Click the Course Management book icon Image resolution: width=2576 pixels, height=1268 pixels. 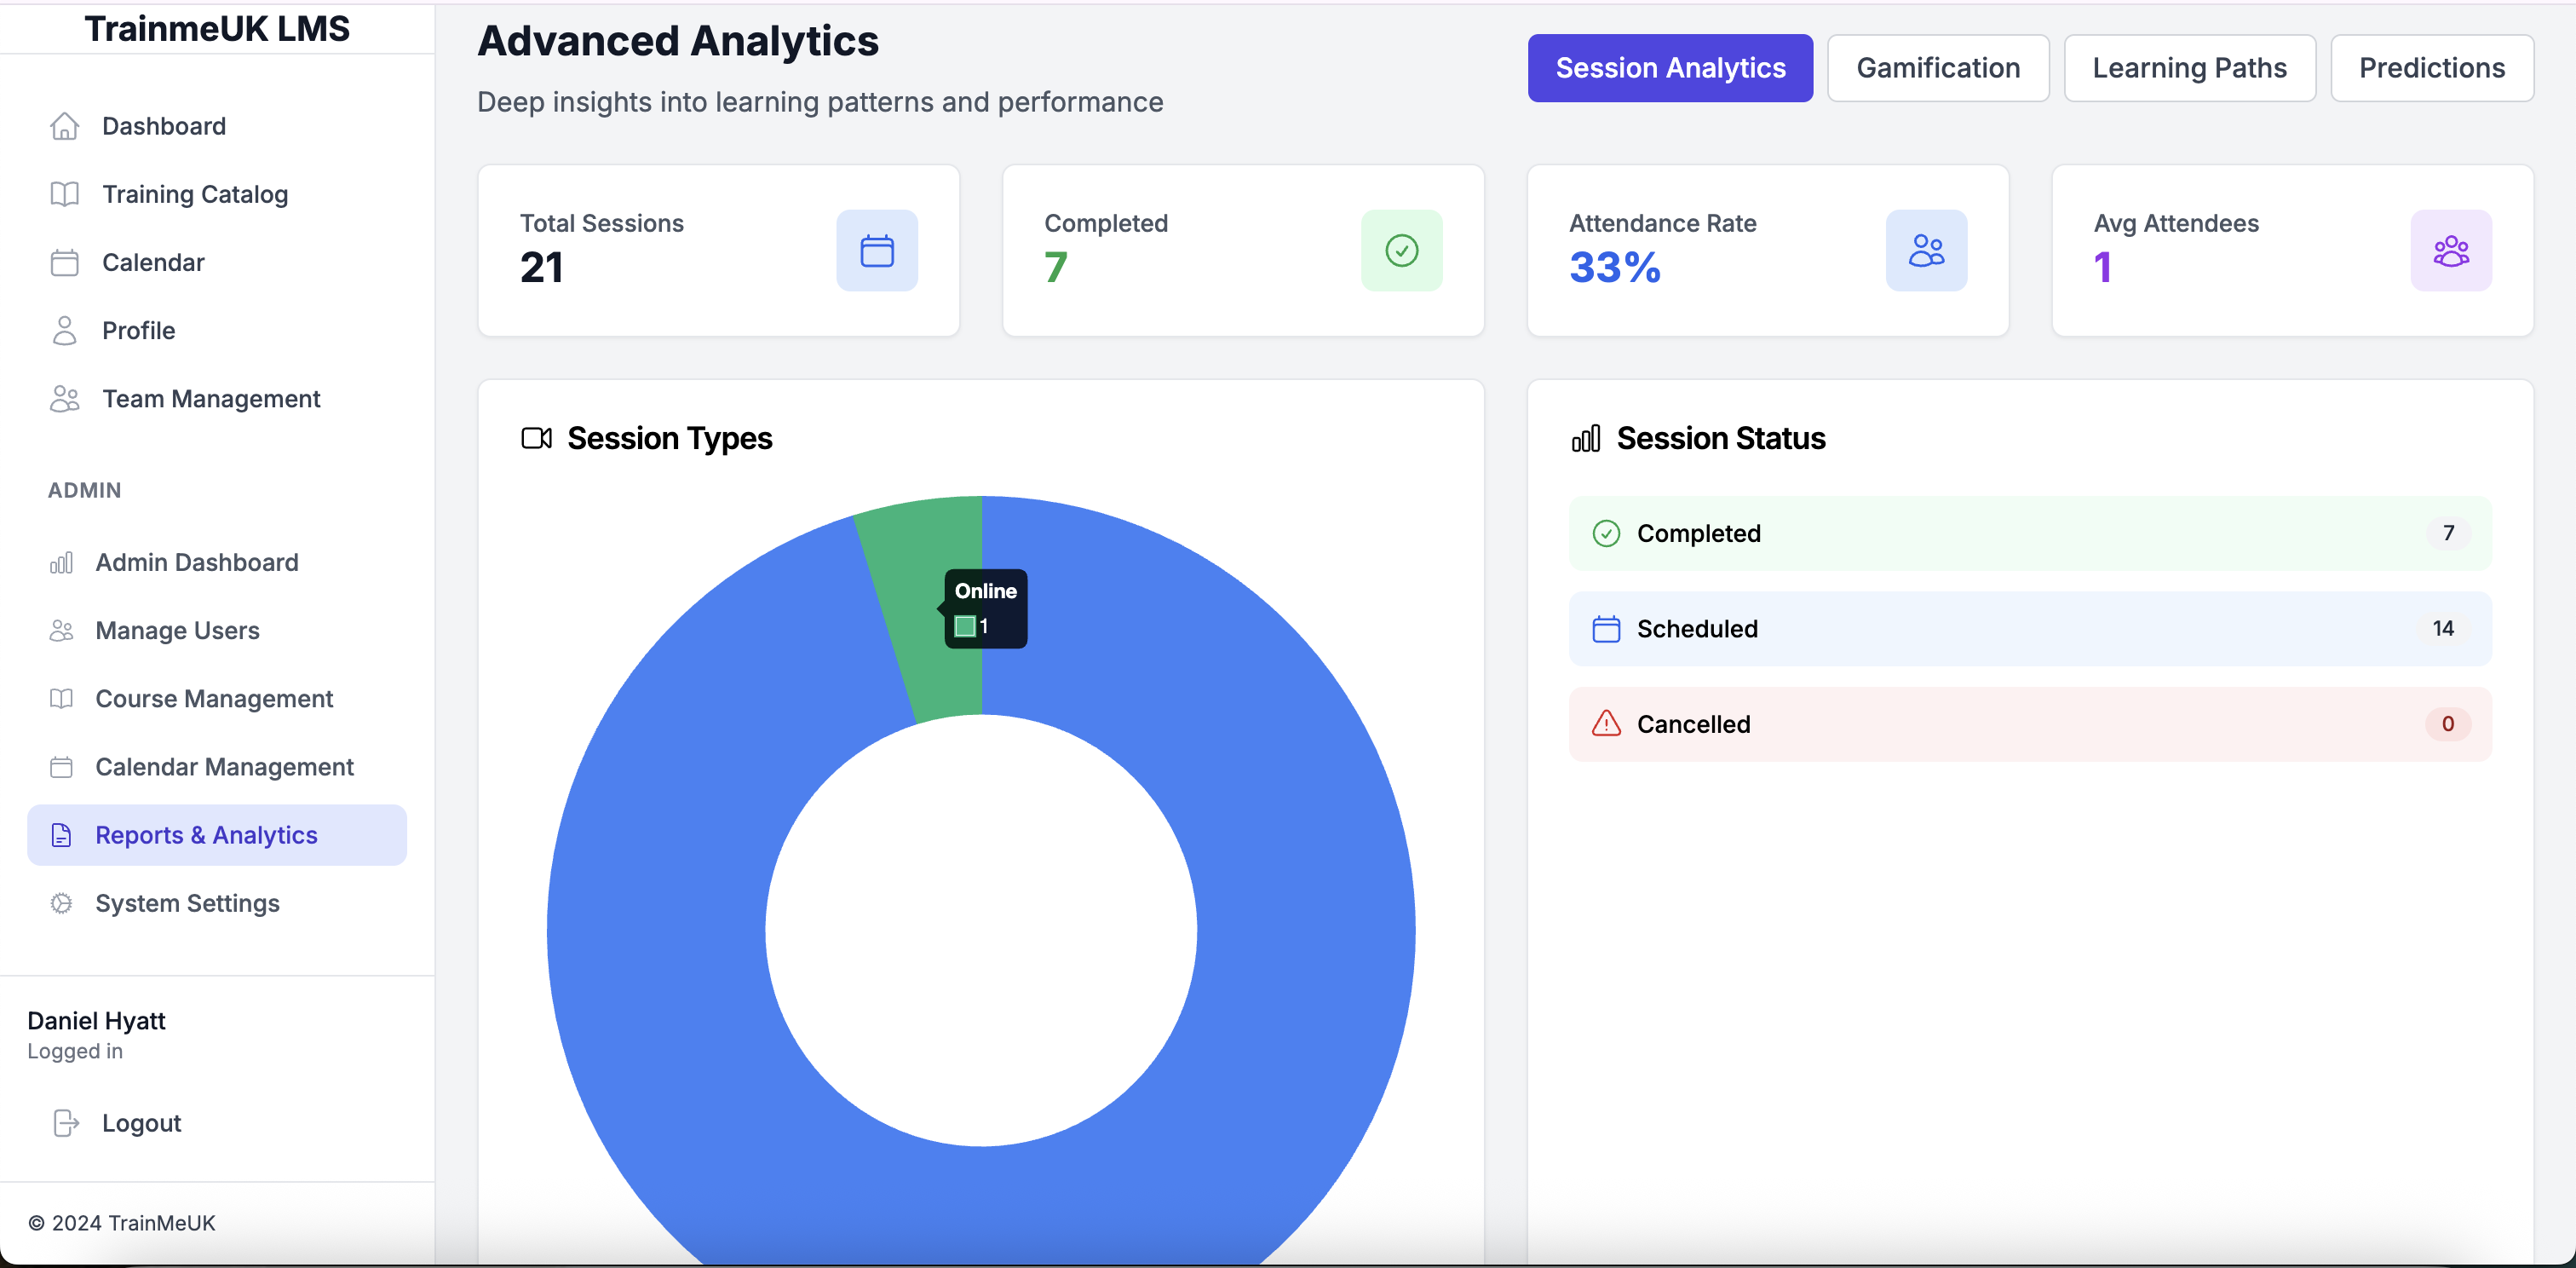click(61, 698)
